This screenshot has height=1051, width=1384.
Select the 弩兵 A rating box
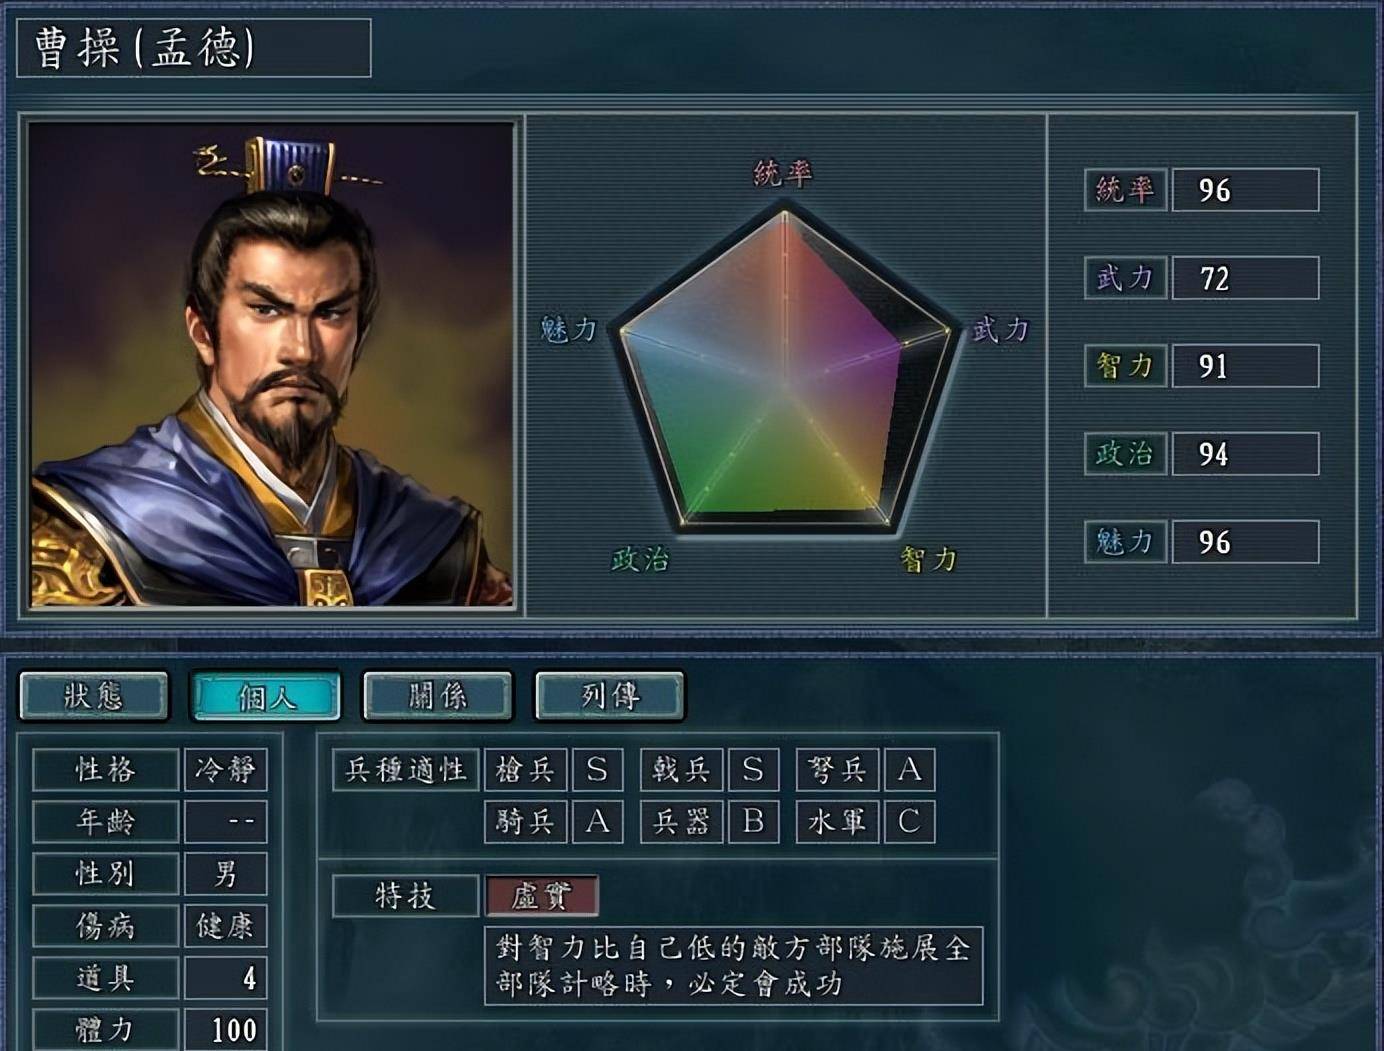click(x=909, y=770)
